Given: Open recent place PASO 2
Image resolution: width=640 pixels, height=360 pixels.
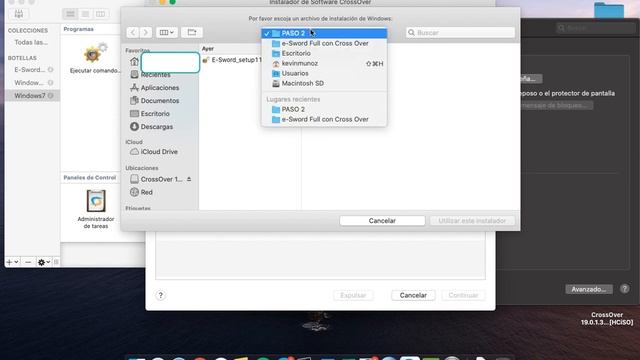Looking at the screenshot, I should [x=324, y=109].
